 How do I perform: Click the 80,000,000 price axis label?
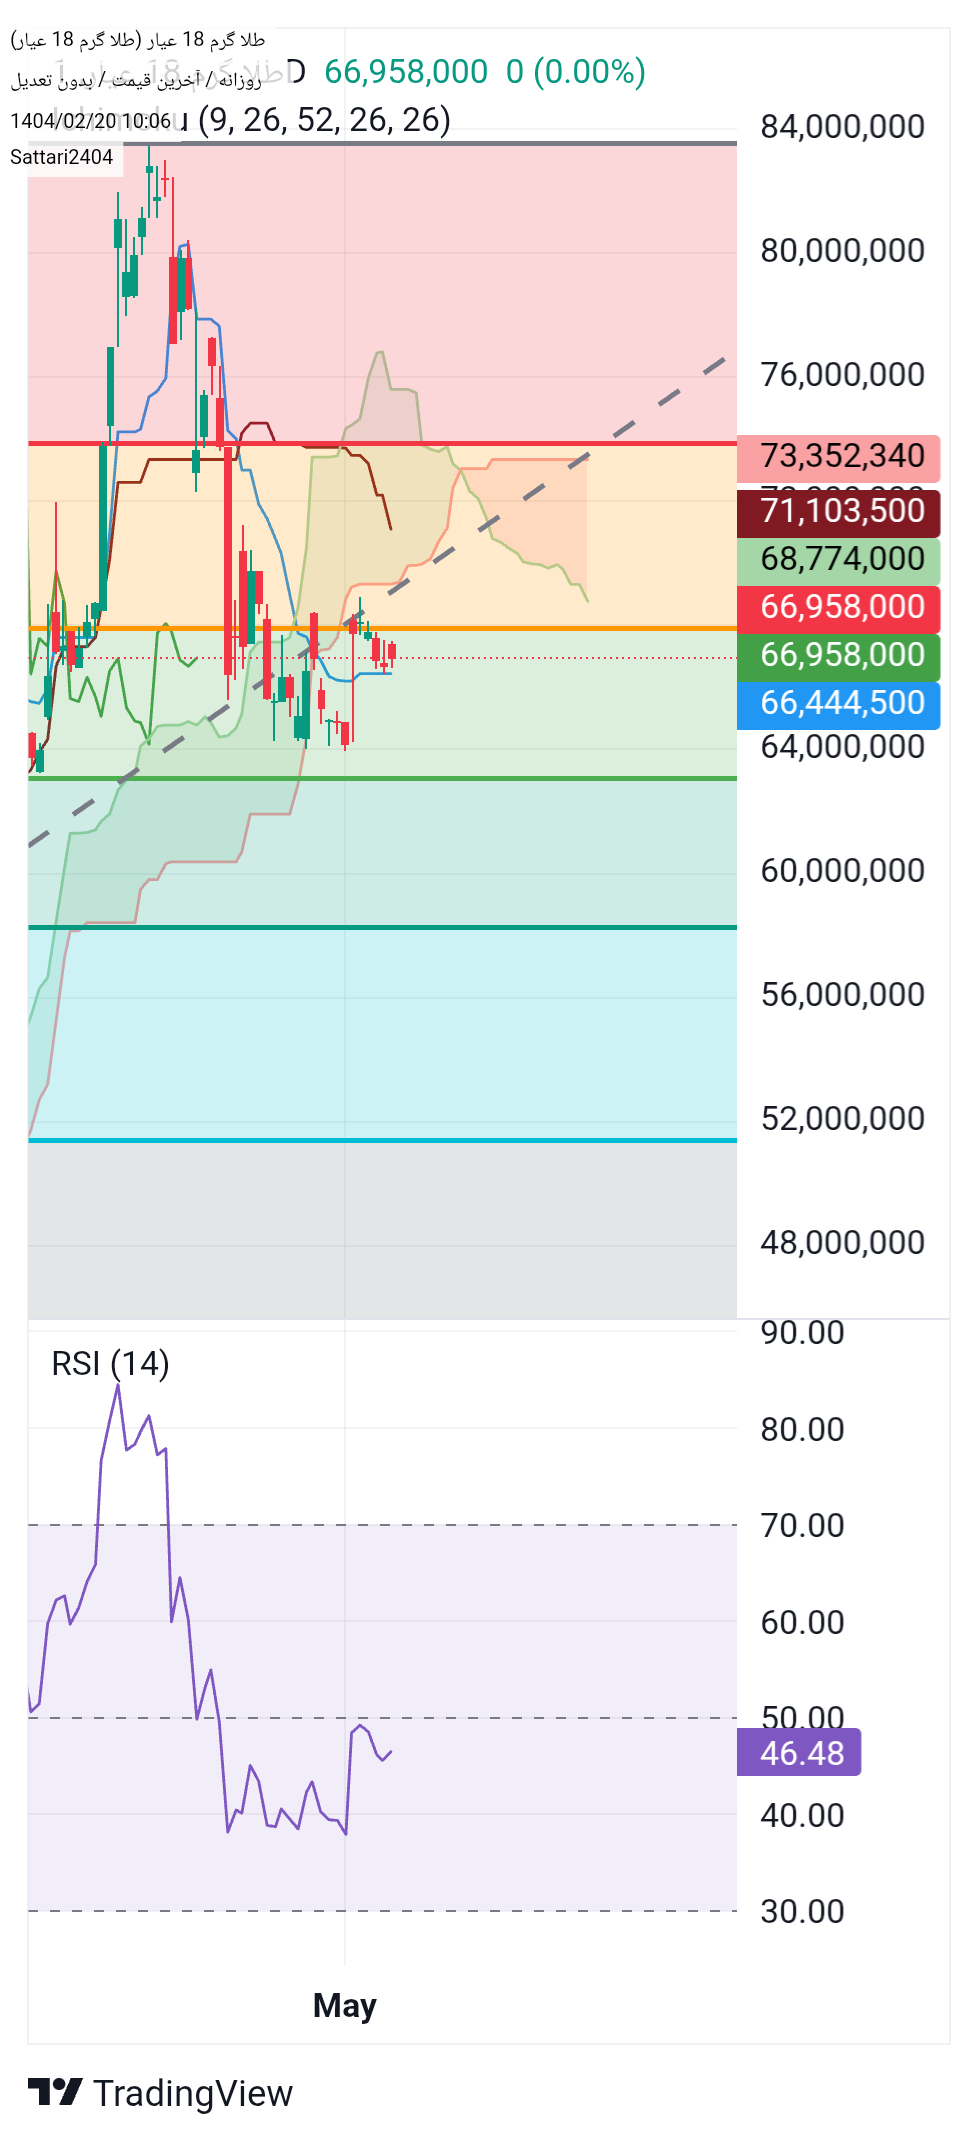pos(843,251)
